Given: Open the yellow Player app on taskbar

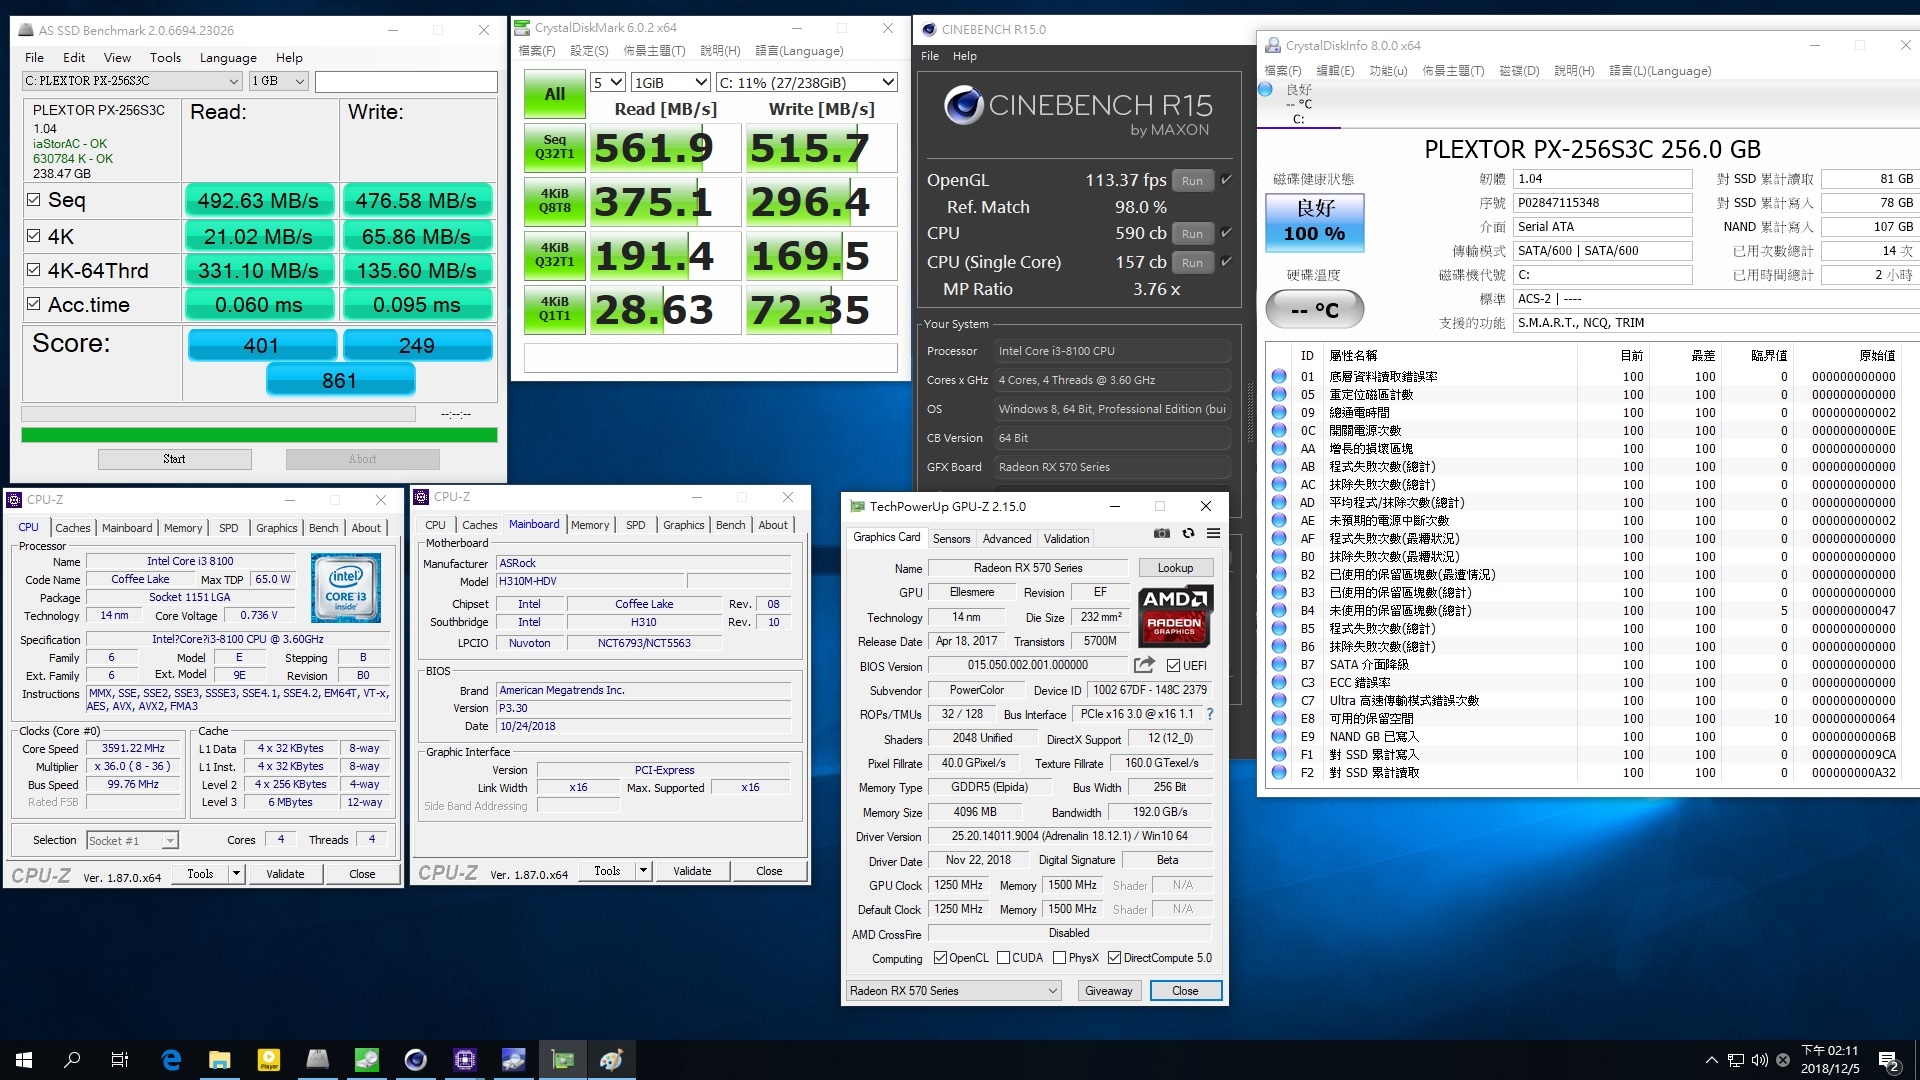Looking at the screenshot, I should pos(269,1060).
